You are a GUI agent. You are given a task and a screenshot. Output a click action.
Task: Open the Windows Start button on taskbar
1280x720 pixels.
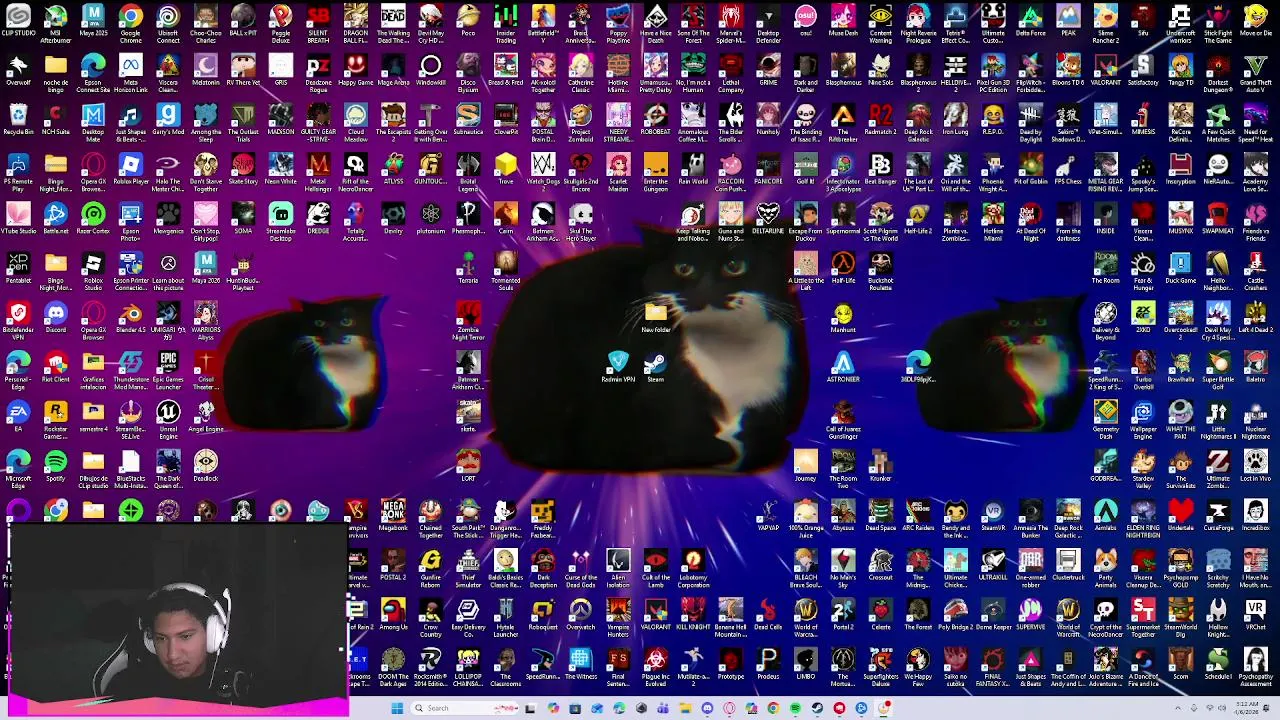pyautogui.click(x=397, y=708)
